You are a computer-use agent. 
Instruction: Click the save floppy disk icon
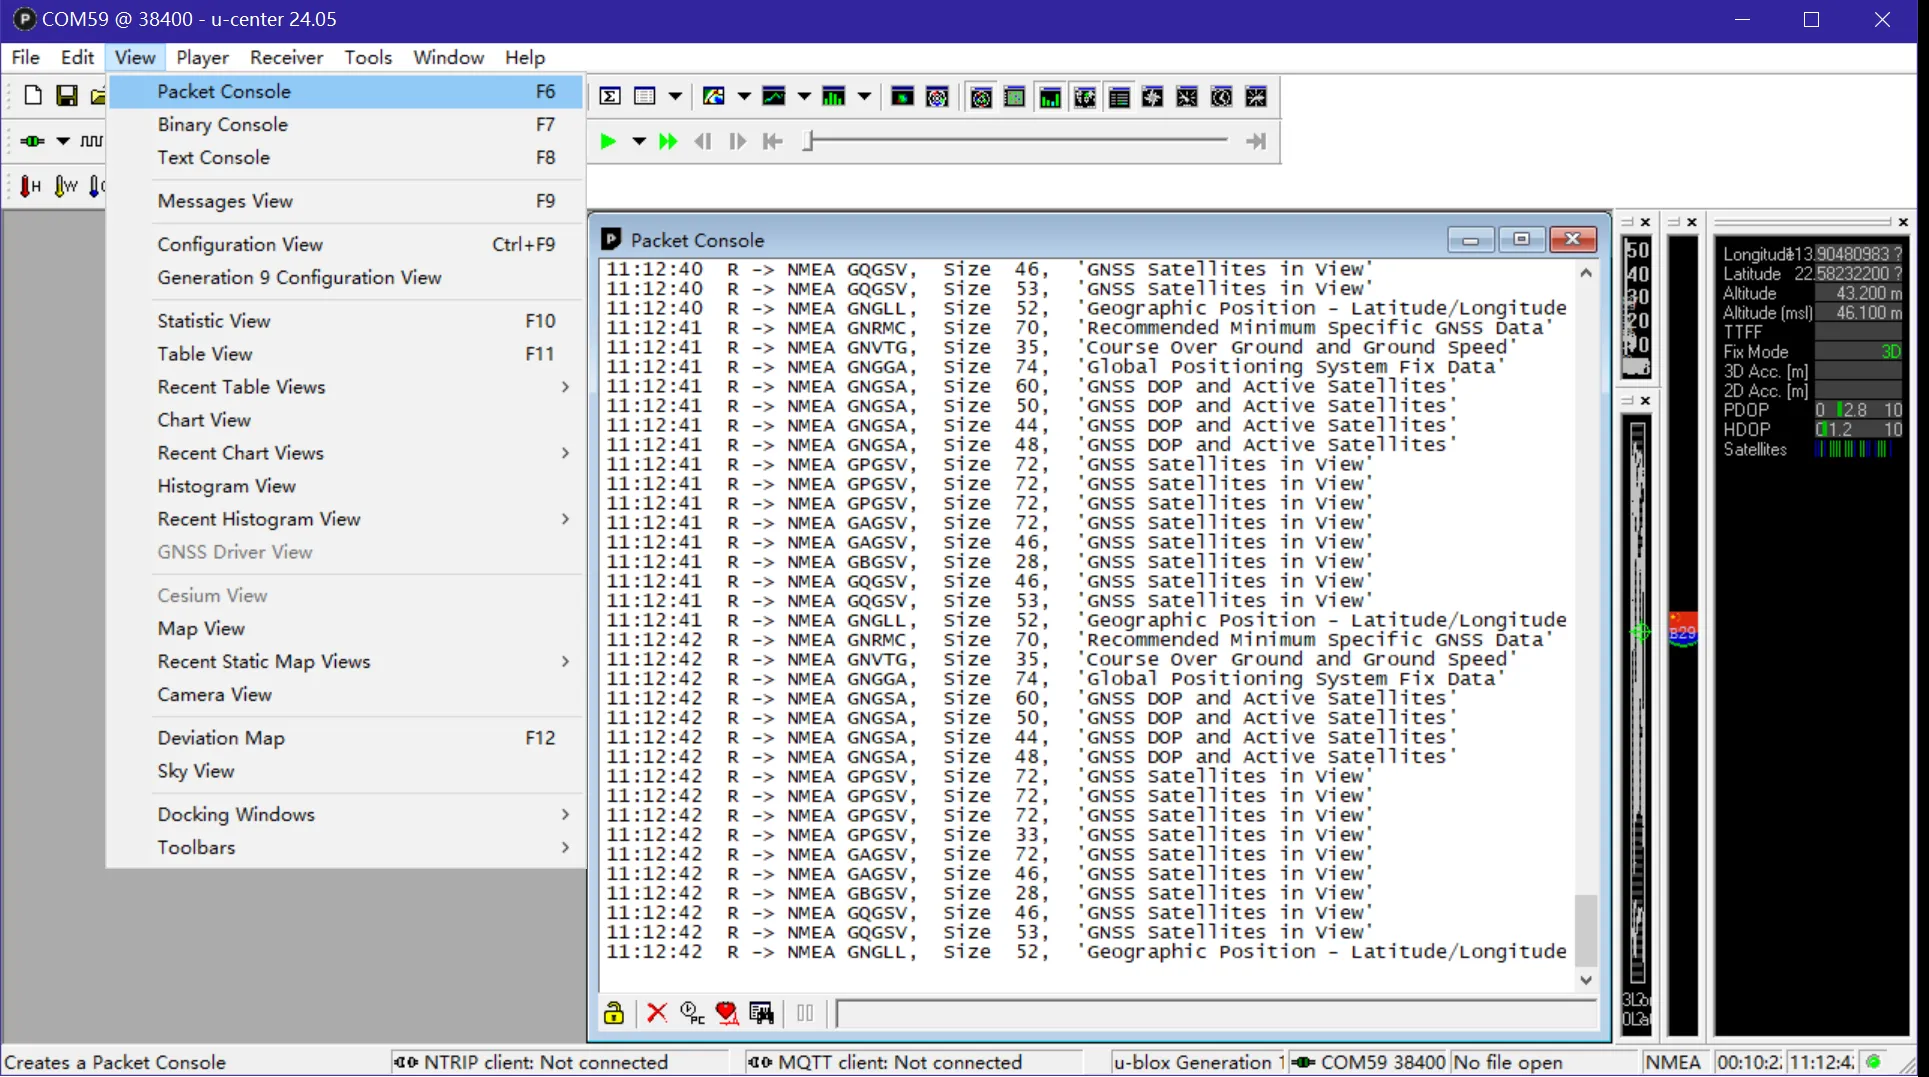point(67,96)
